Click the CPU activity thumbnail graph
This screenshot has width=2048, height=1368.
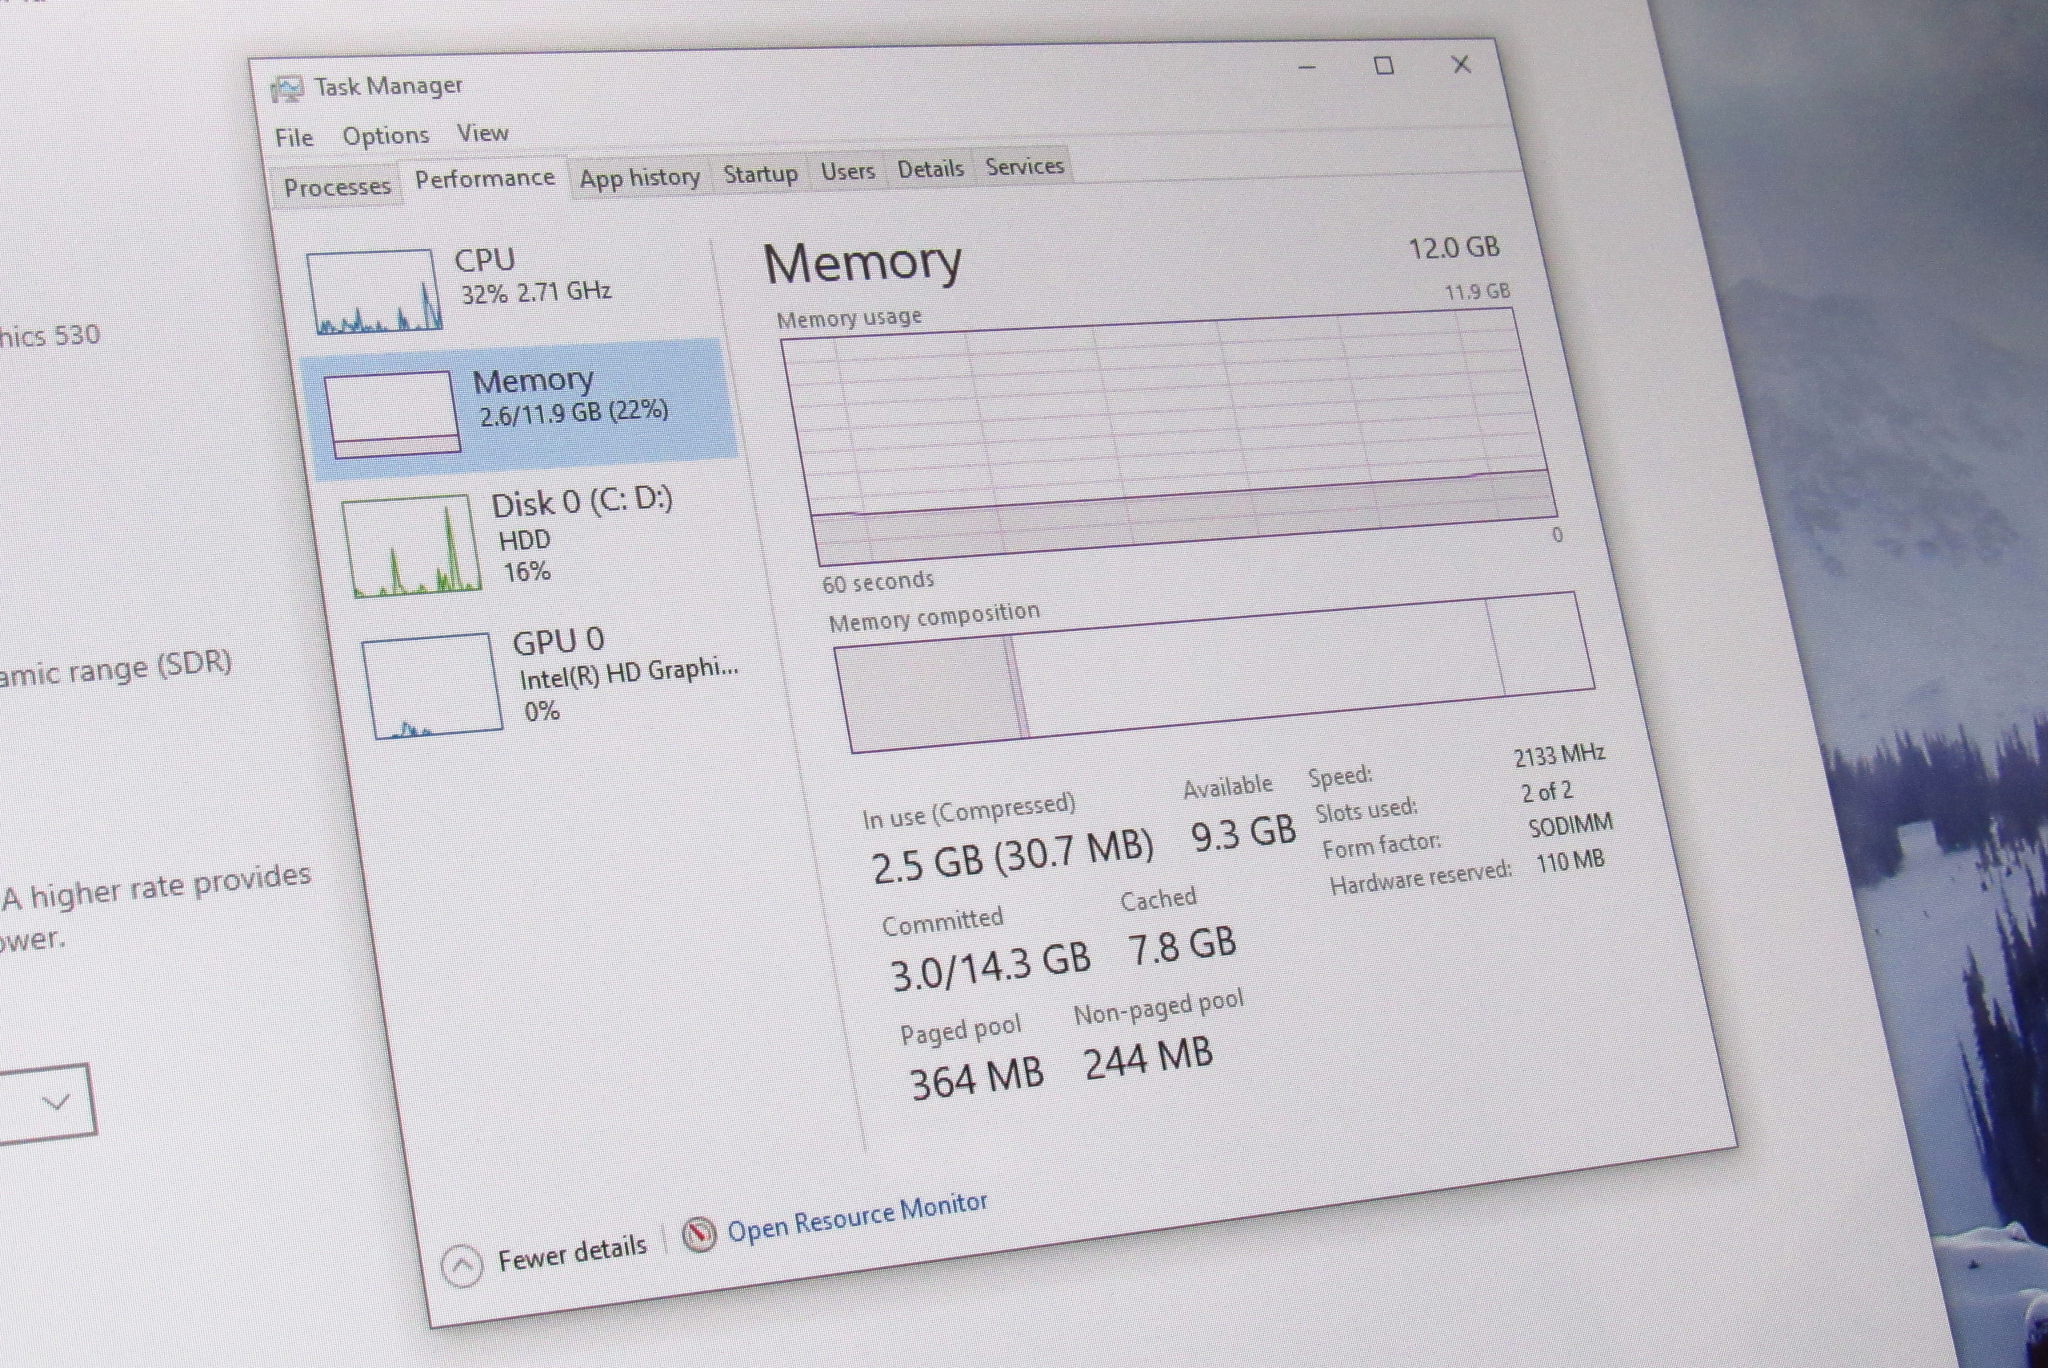[x=375, y=290]
